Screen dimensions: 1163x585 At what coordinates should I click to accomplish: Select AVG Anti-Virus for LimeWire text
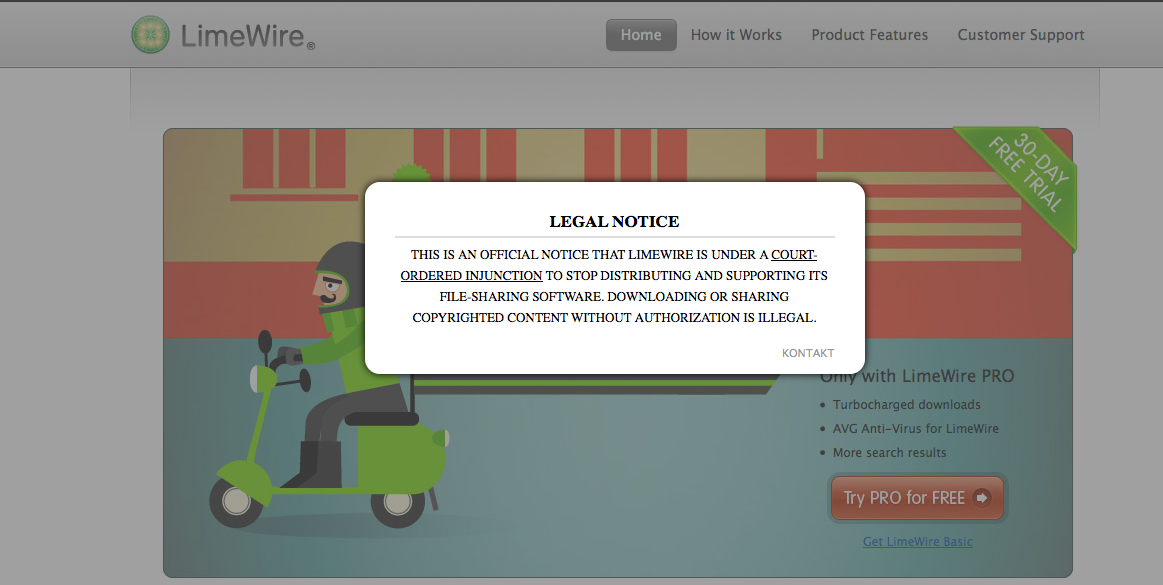915,429
